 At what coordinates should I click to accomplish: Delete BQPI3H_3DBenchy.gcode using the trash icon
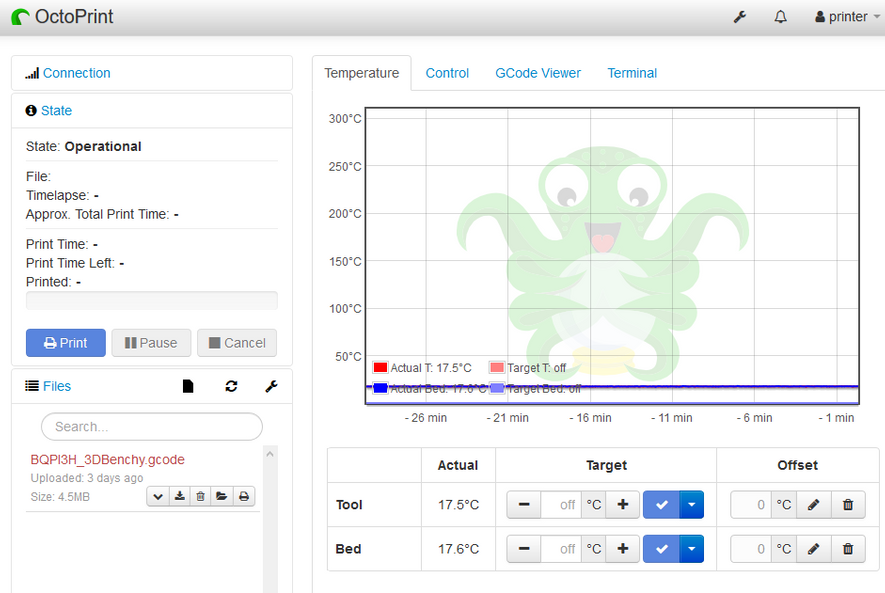coord(201,496)
